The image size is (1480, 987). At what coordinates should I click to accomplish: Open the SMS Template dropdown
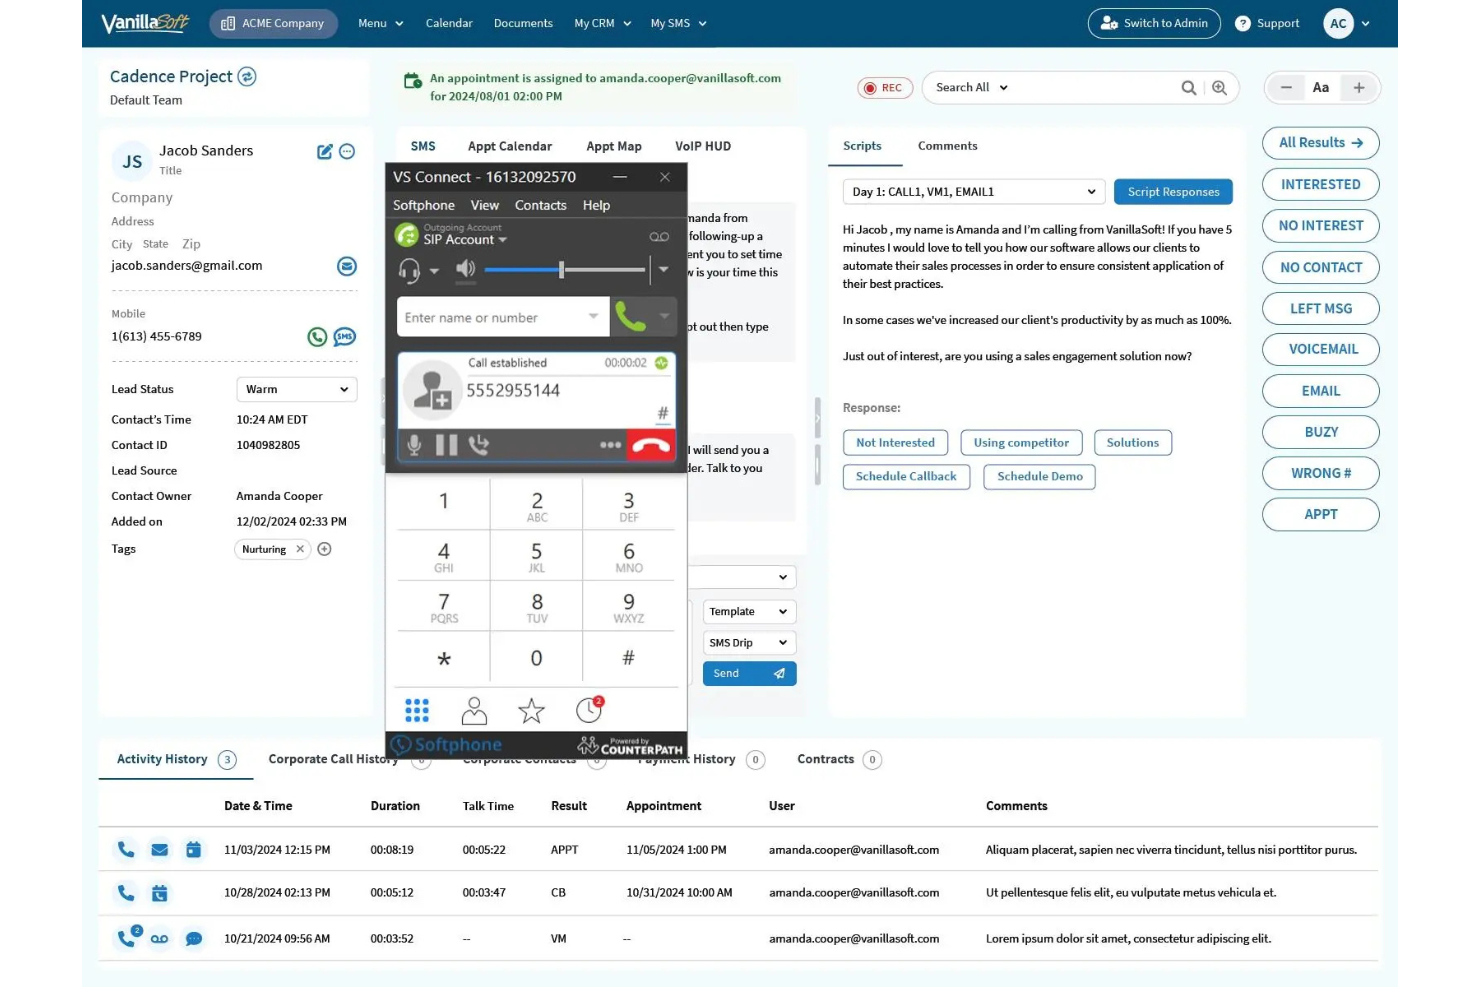coord(749,612)
